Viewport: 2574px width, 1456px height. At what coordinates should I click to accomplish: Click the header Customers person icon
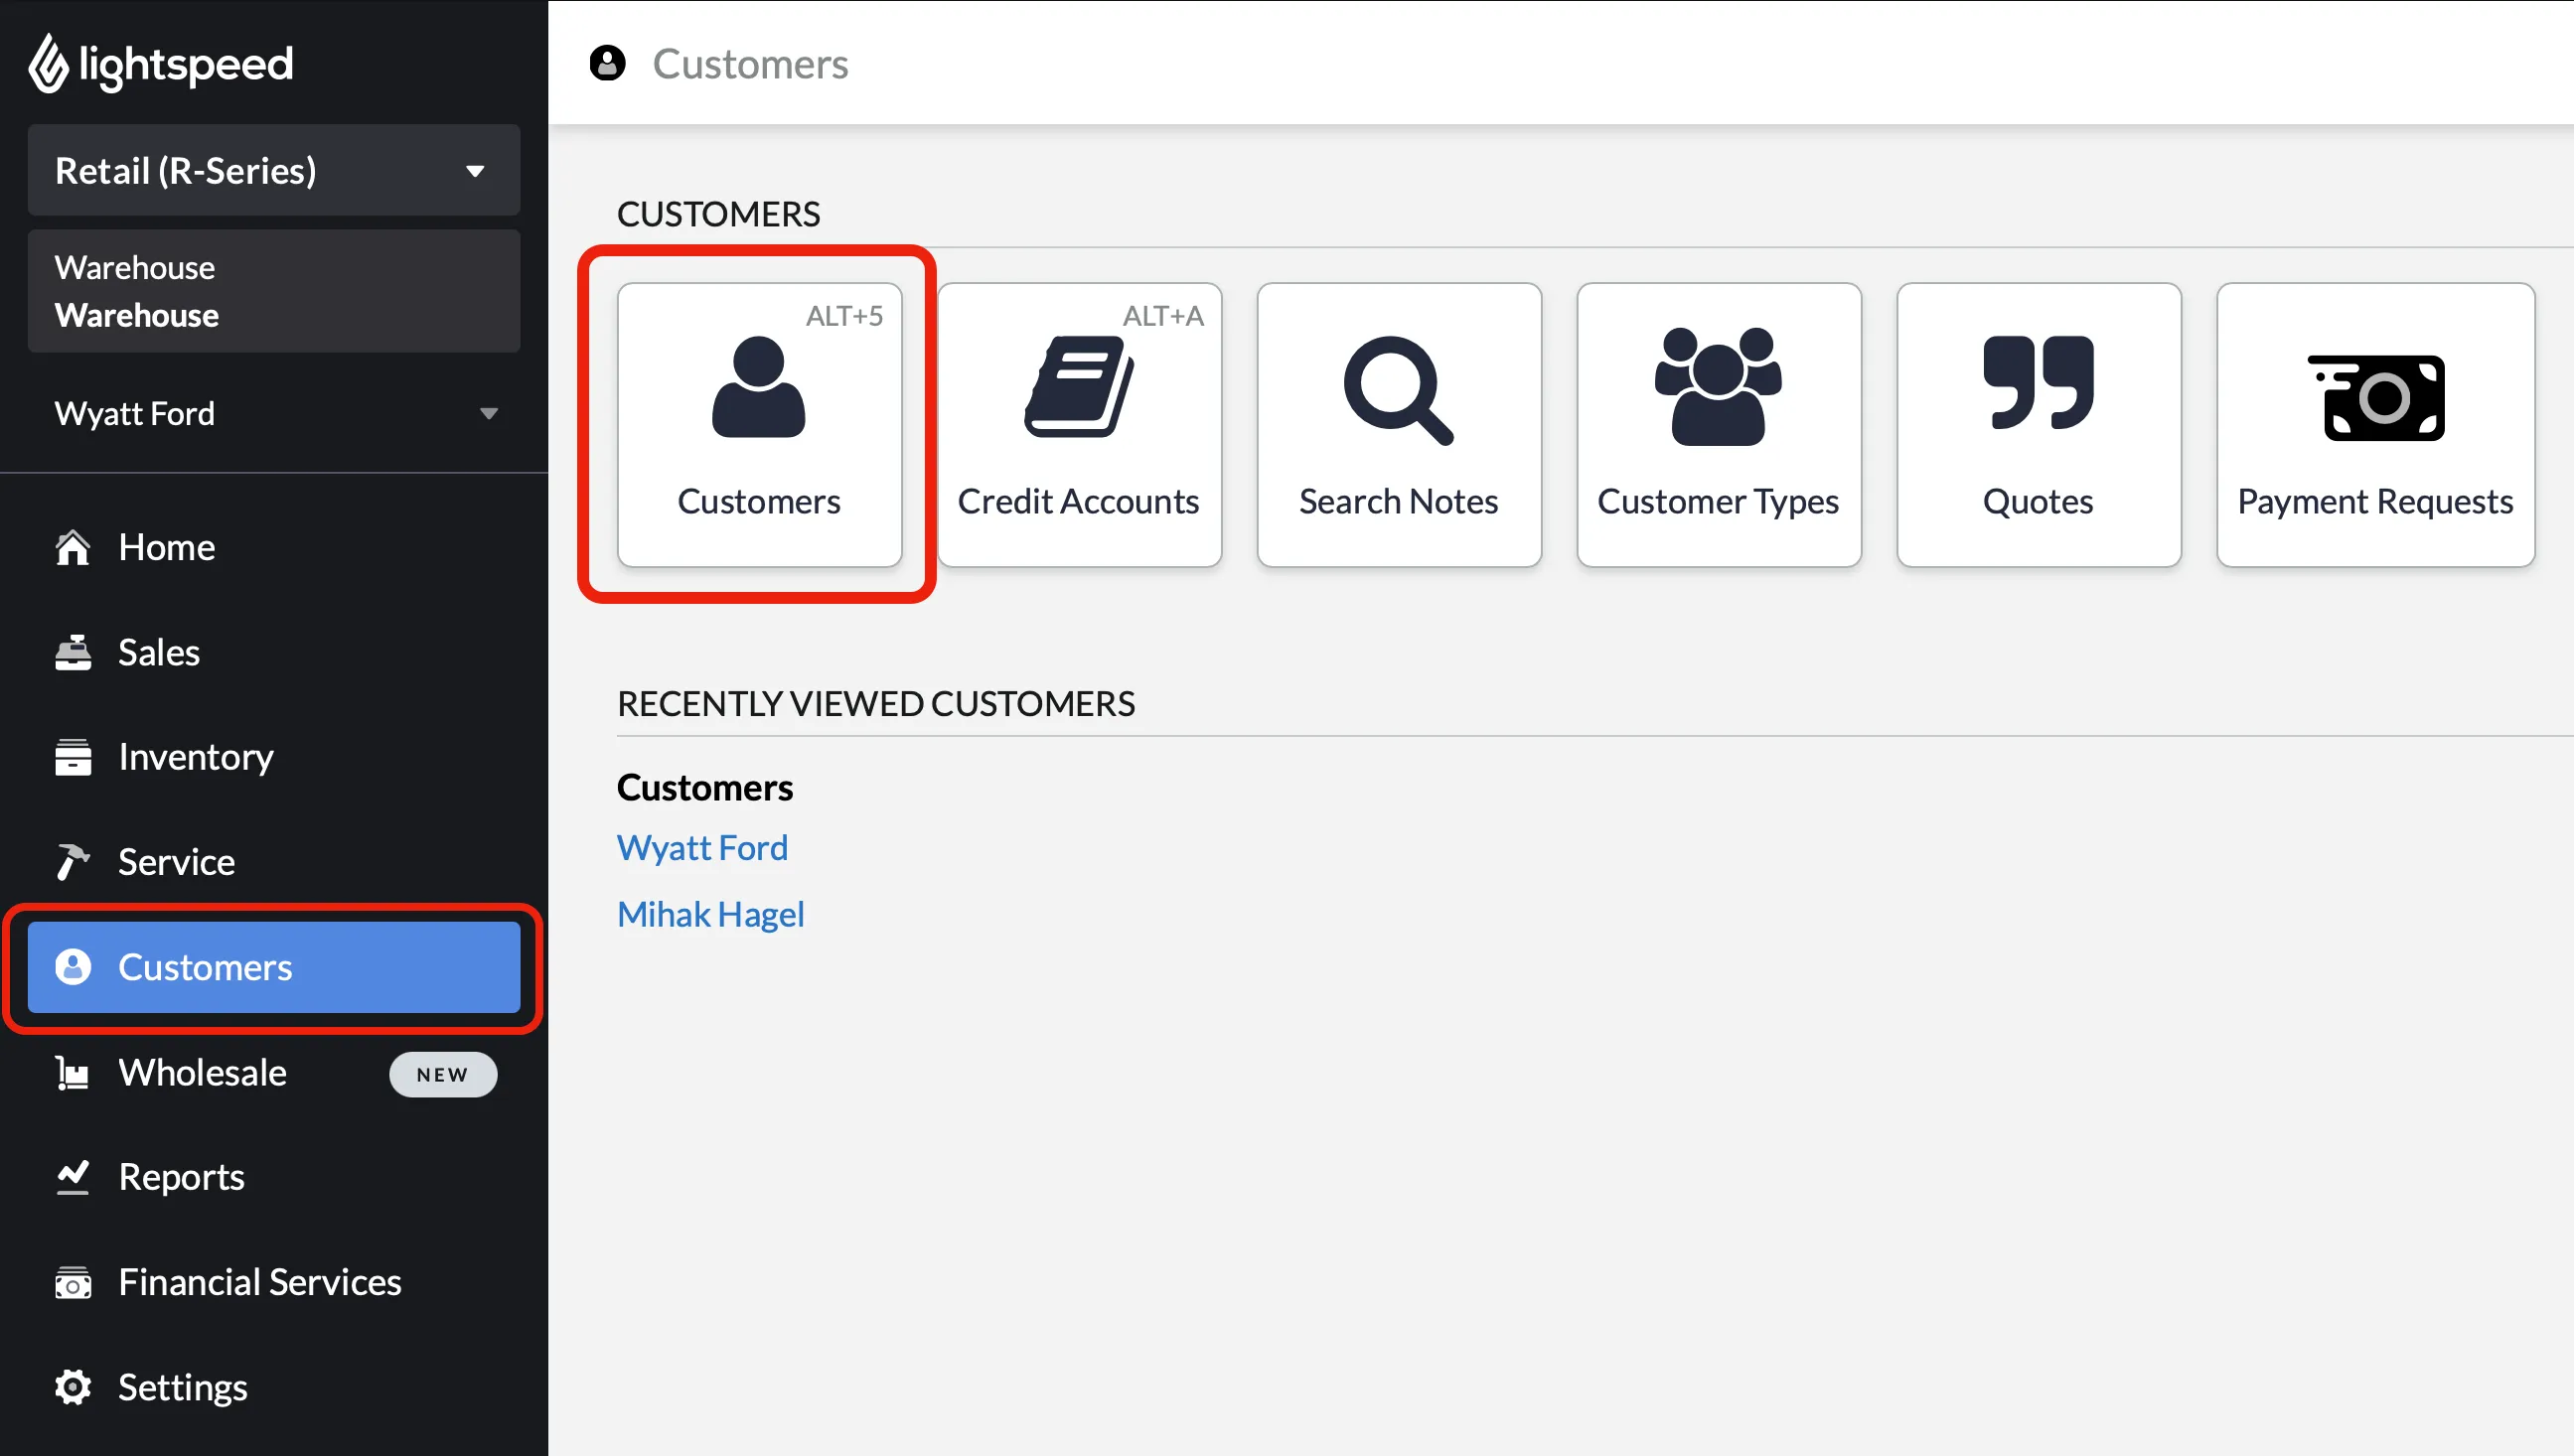pos(607,63)
